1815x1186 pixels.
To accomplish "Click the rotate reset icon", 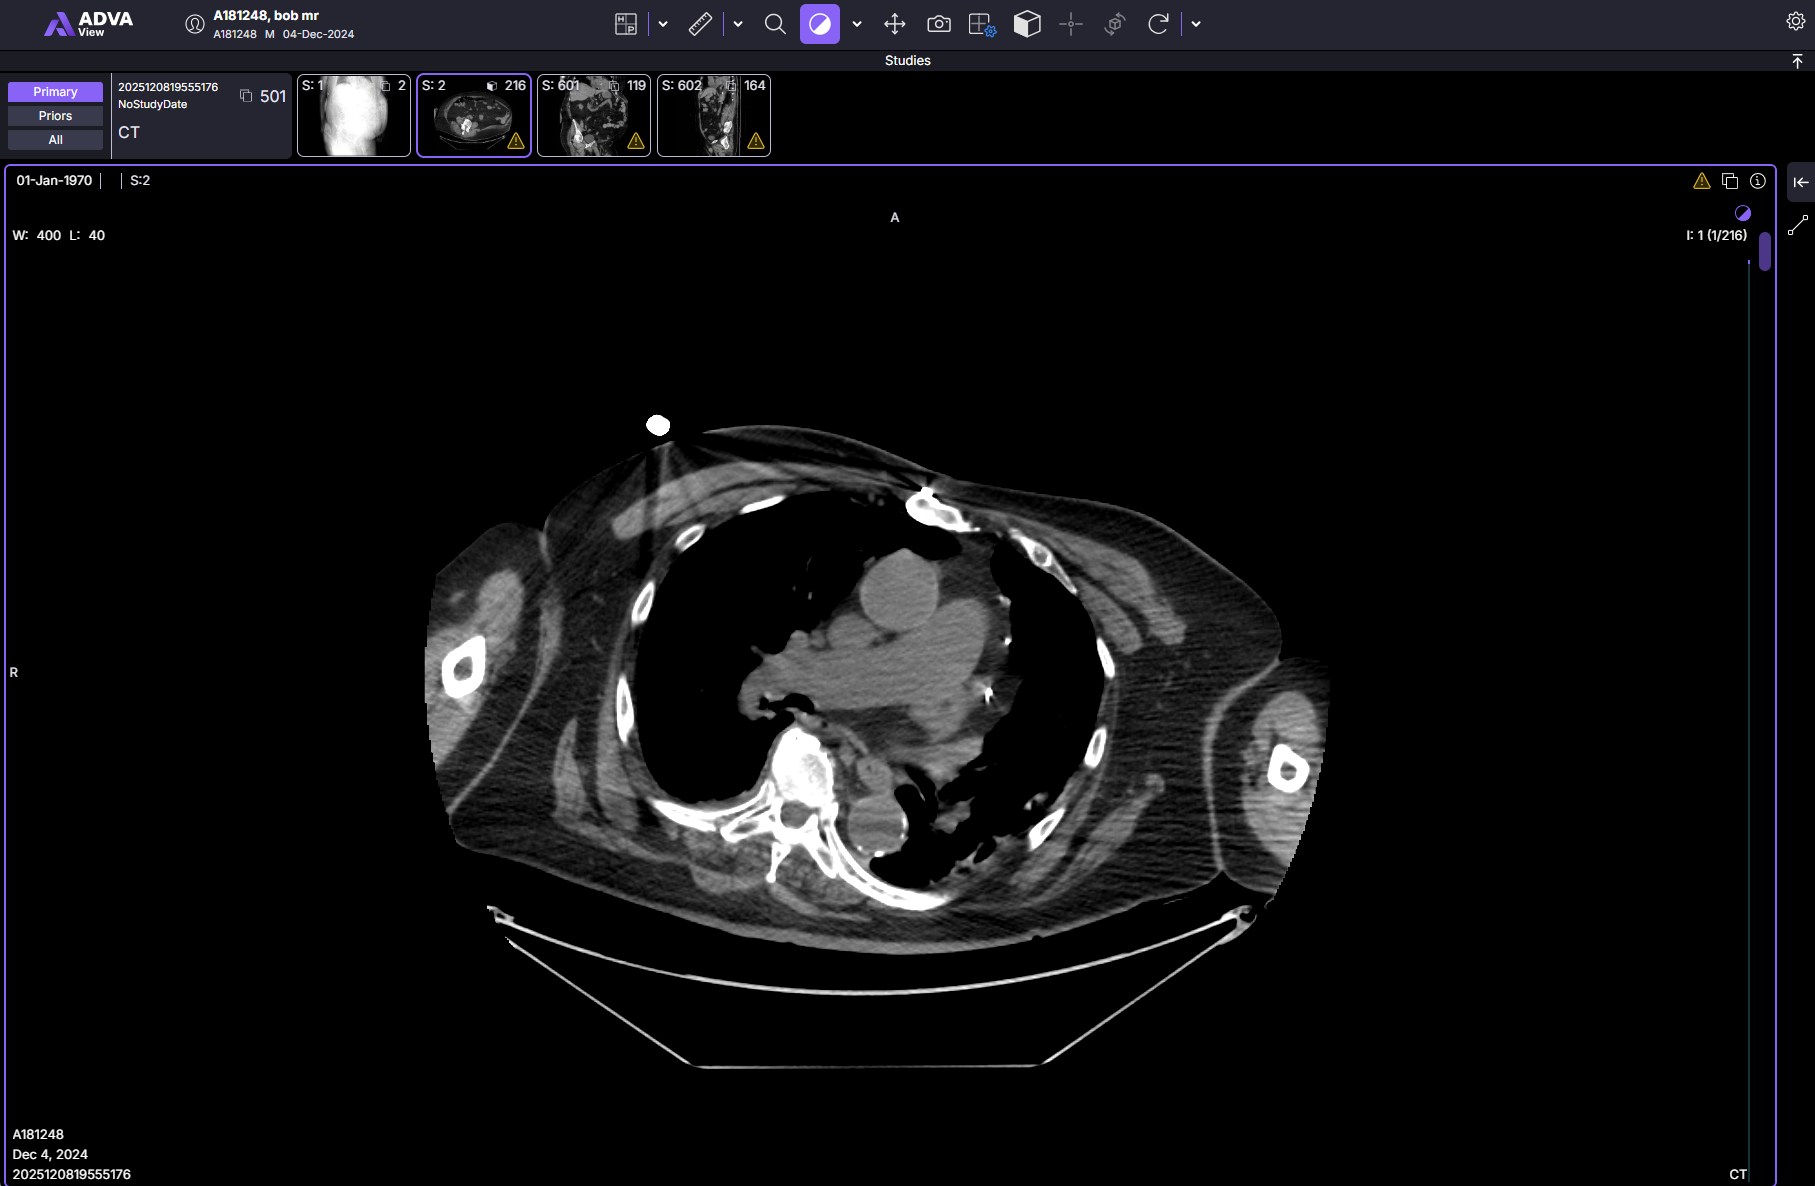I will [1158, 24].
